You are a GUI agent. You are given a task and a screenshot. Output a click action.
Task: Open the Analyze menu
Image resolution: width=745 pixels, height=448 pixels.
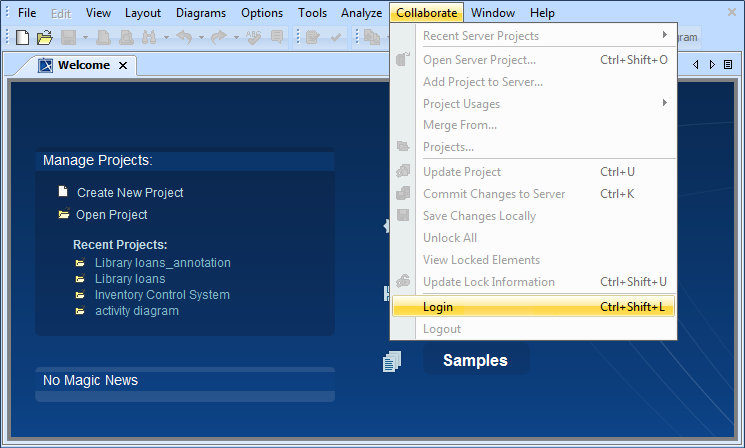coord(361,13)
